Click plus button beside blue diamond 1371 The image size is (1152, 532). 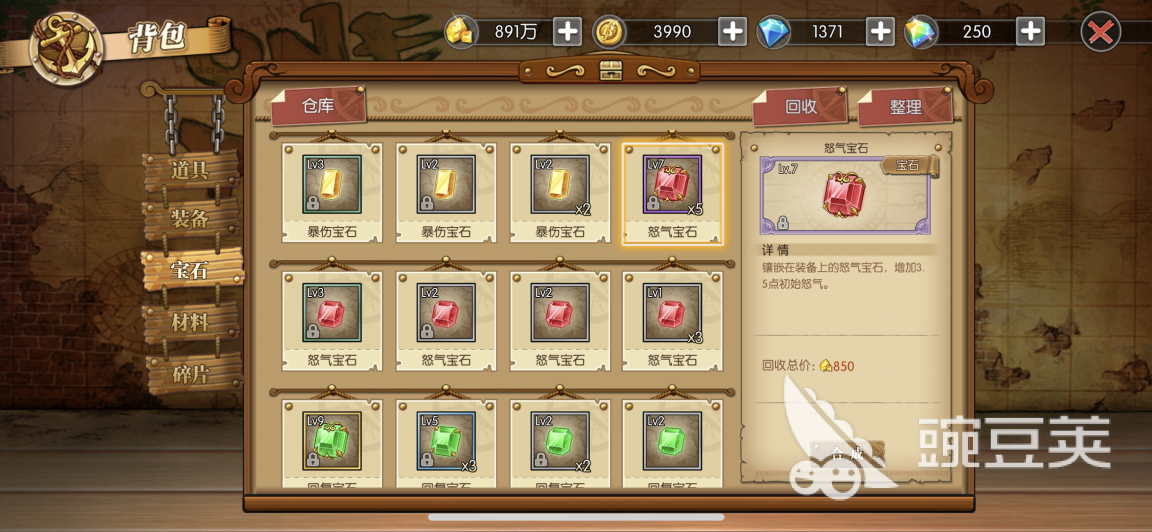[x=880, y=32]
